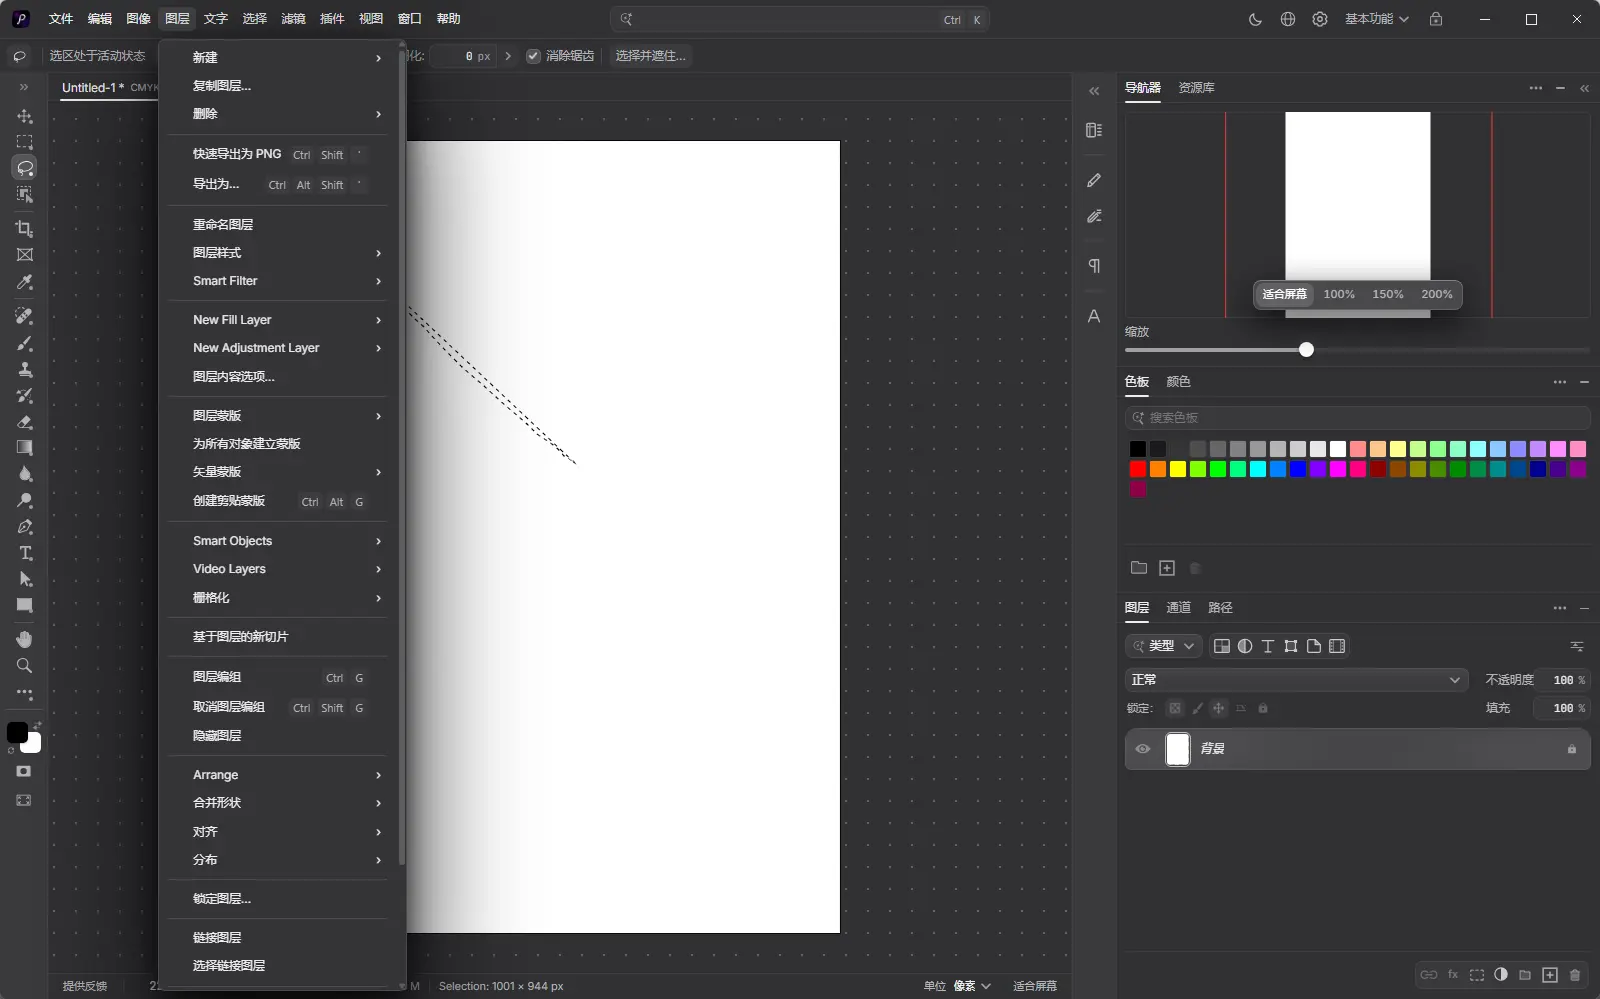The image size is (1600, 999).
Task: Toggle the 消除锯齿 anti-alias checkbox
Action: [534, 56]
